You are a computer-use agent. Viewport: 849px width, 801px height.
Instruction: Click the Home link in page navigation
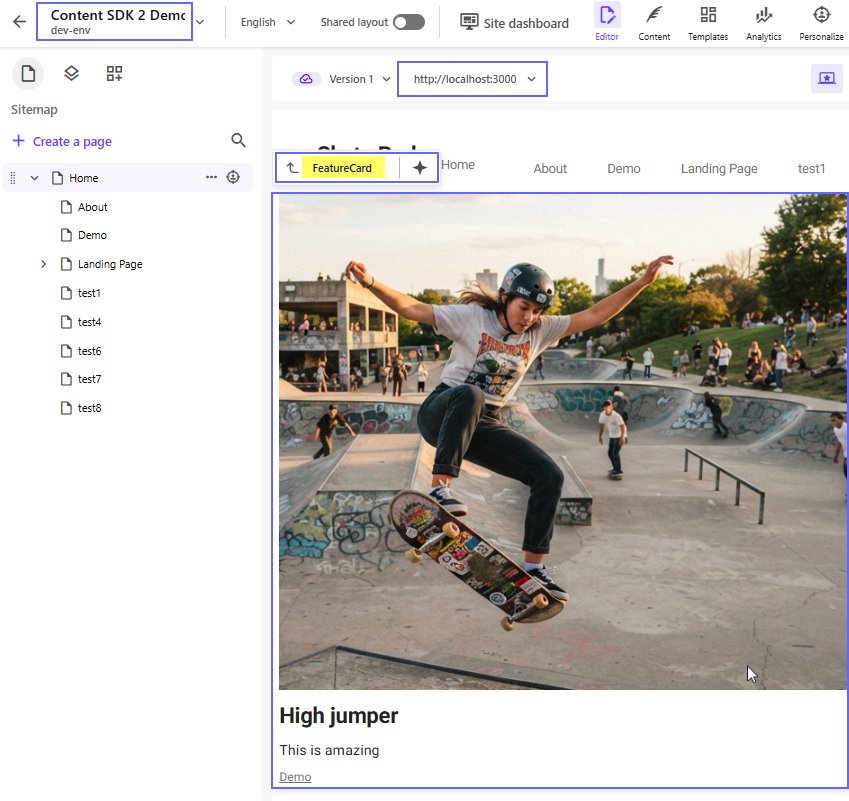click(x=458, y=165)
